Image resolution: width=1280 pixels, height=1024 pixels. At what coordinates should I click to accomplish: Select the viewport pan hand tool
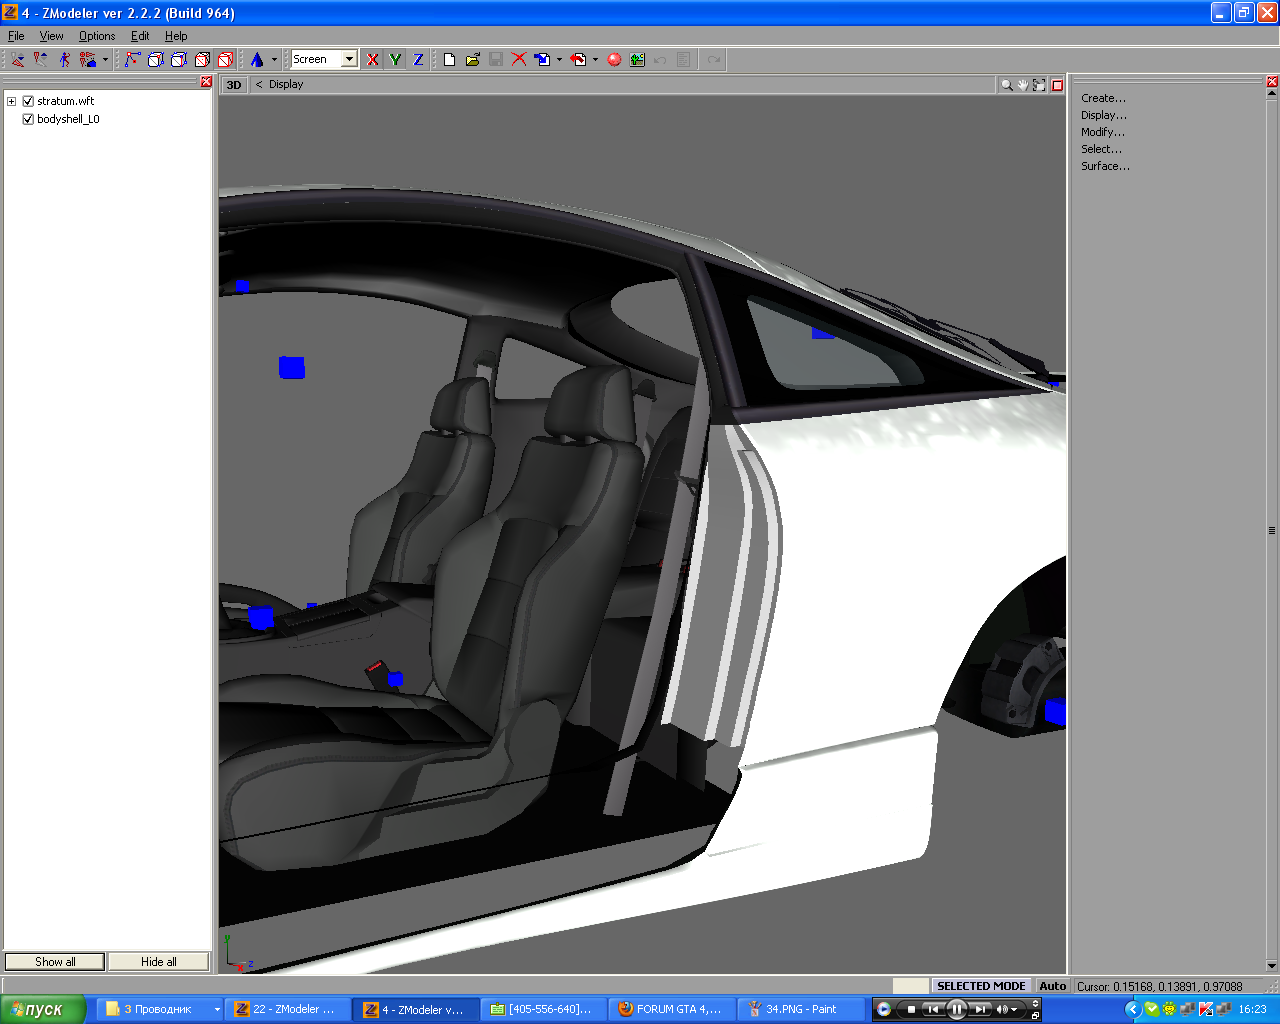click(x=1022, y=85)
